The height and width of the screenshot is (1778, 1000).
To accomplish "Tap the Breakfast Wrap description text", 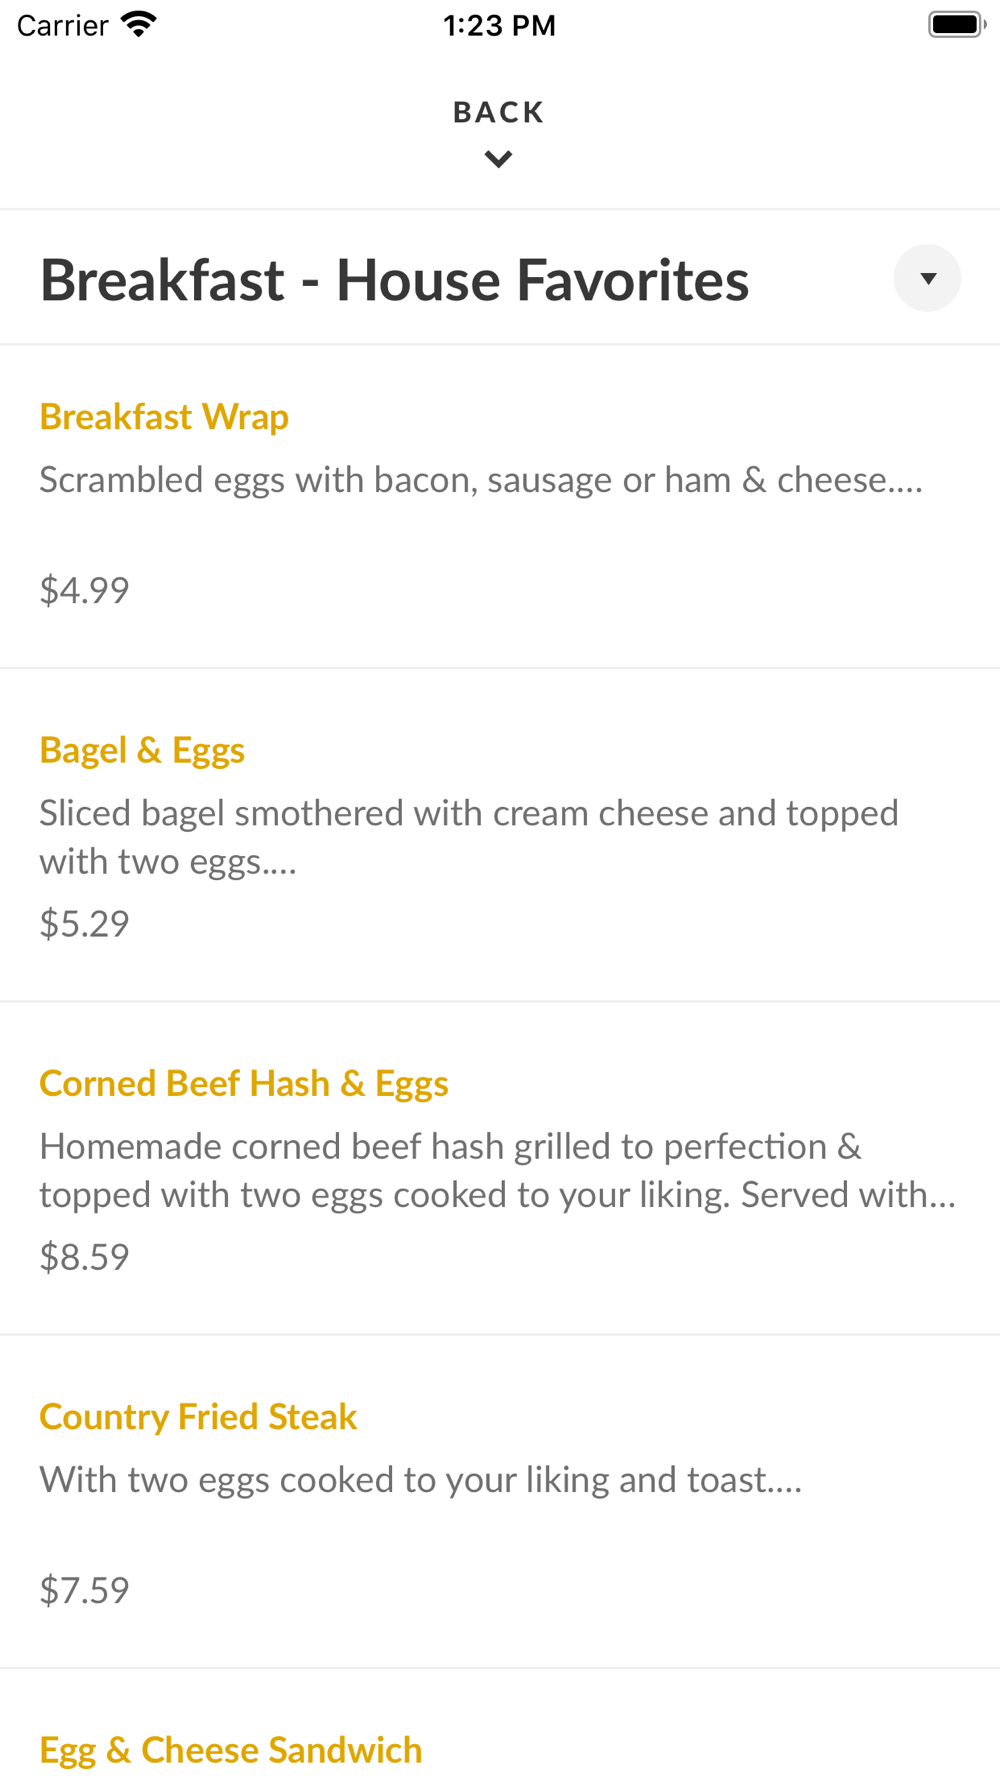I will pyautogui.click(x=480, y=481).
